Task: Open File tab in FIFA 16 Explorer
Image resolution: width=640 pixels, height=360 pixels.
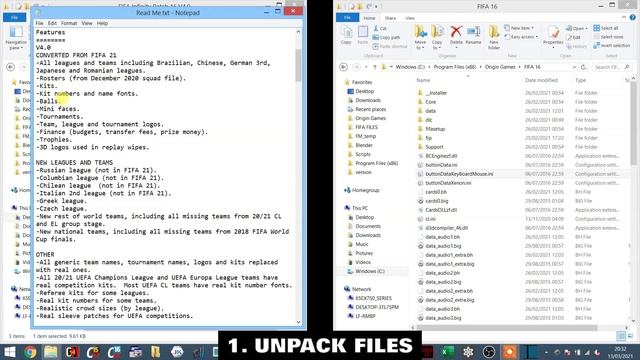Action: (347, 18)
